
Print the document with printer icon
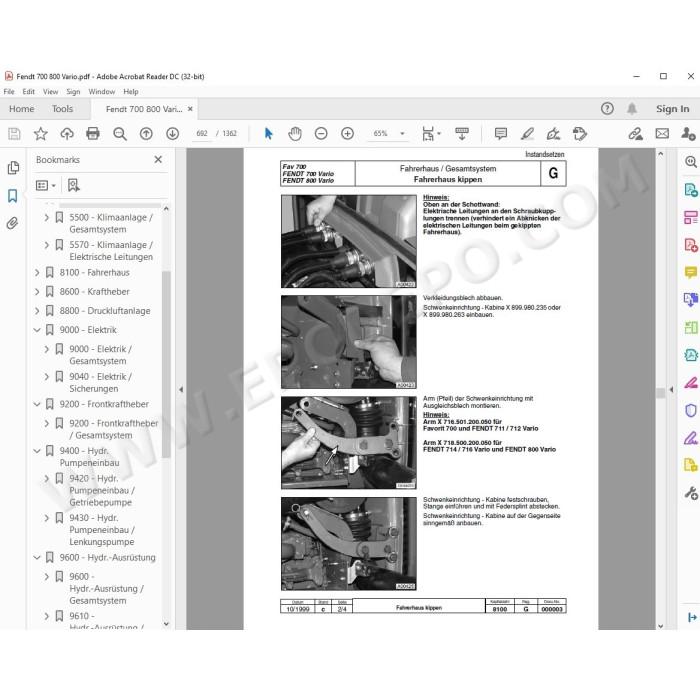pyautogui.click(x=93, y=133)
